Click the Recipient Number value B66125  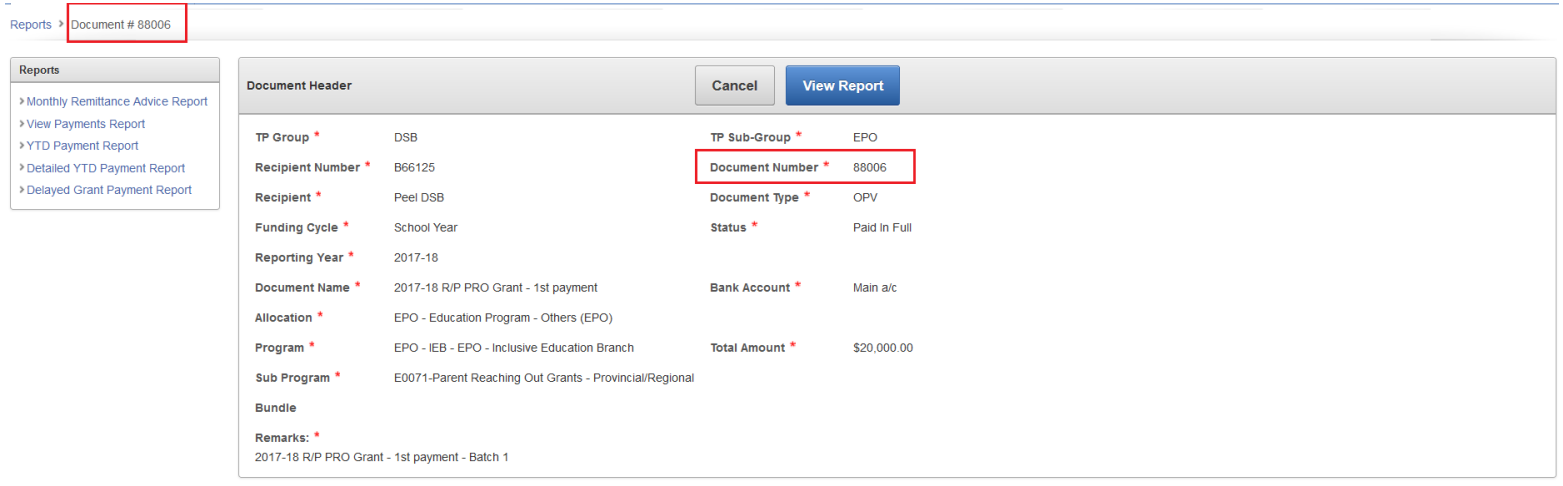(414, 167)
